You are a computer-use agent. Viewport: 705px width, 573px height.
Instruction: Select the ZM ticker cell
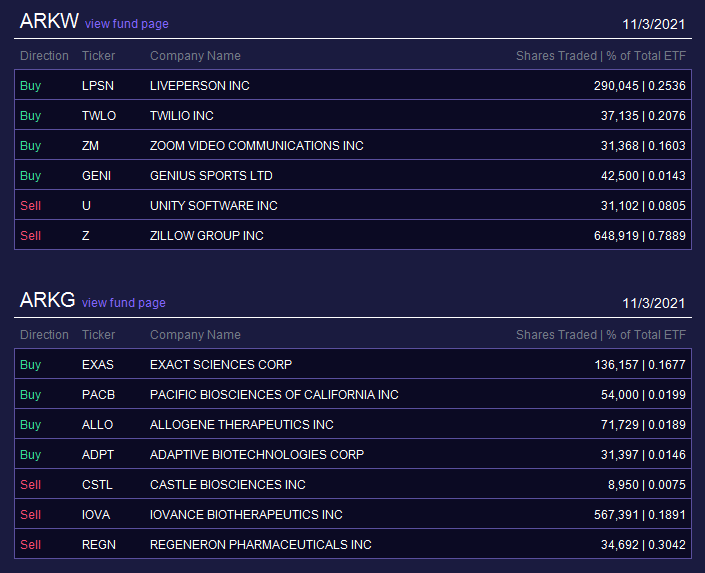coord(90,146)
